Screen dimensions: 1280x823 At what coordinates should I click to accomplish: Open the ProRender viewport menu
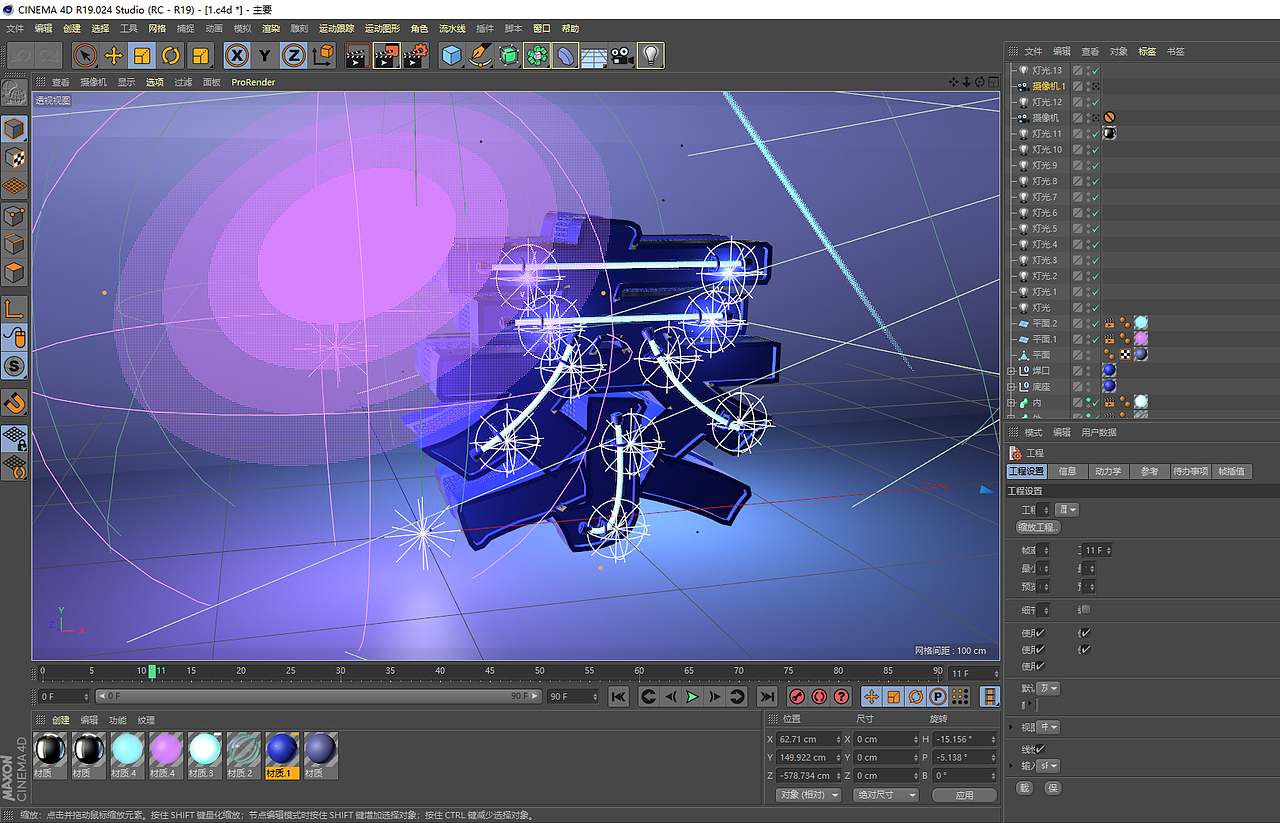tap(253, 82)
